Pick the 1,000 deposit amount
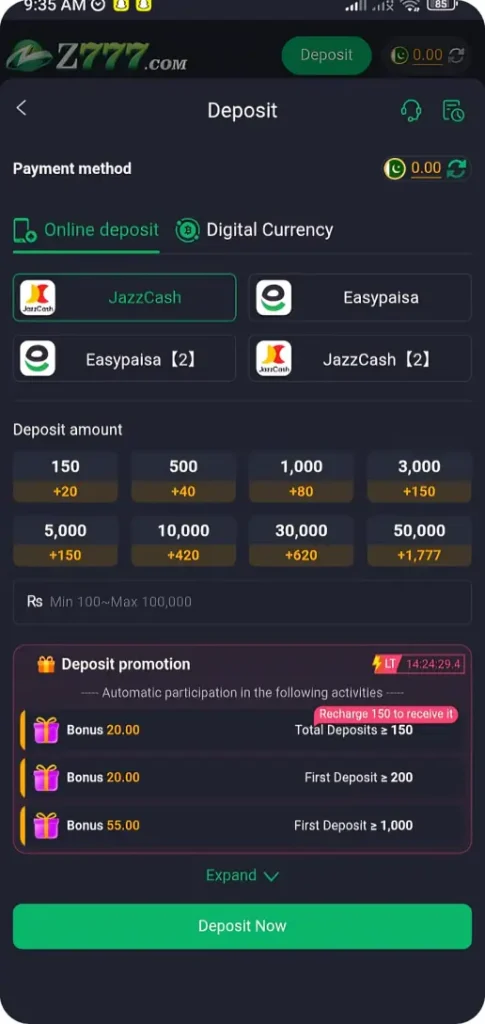 point(302,477)
